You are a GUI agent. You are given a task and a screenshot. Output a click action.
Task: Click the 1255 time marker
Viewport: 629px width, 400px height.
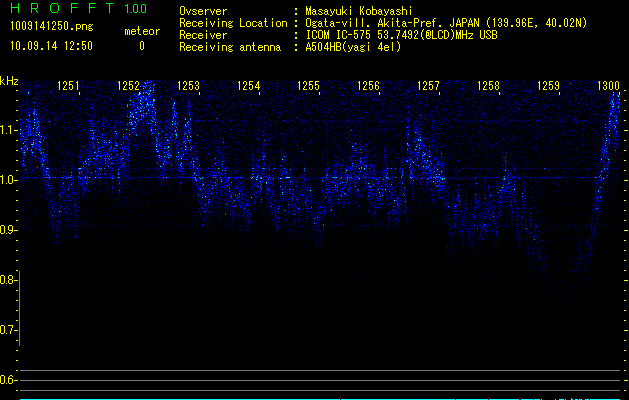click(308, 86)
